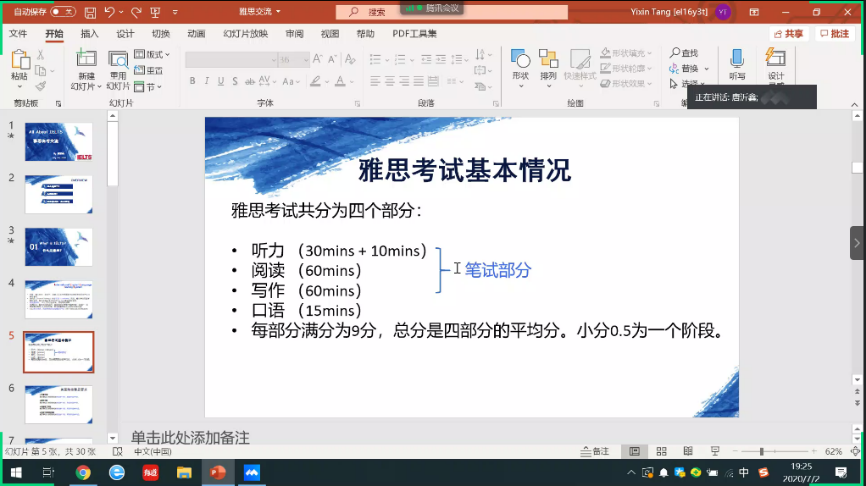
Task: Click the 听写 dictate microphone icon
Action: (x=737, y=58)
